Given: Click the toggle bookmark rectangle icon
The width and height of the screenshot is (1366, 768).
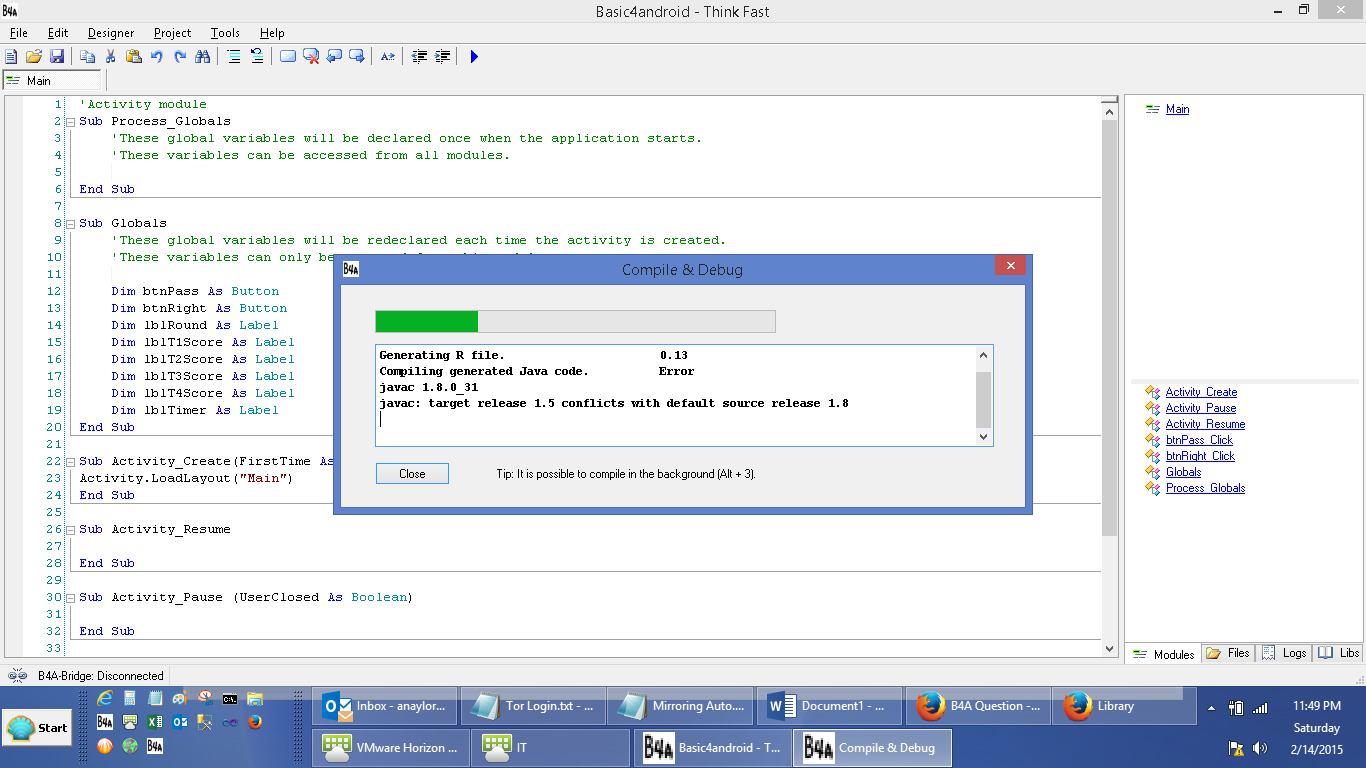Looking at the screenshot, I should pyautogui.click(x=288, y=57).
